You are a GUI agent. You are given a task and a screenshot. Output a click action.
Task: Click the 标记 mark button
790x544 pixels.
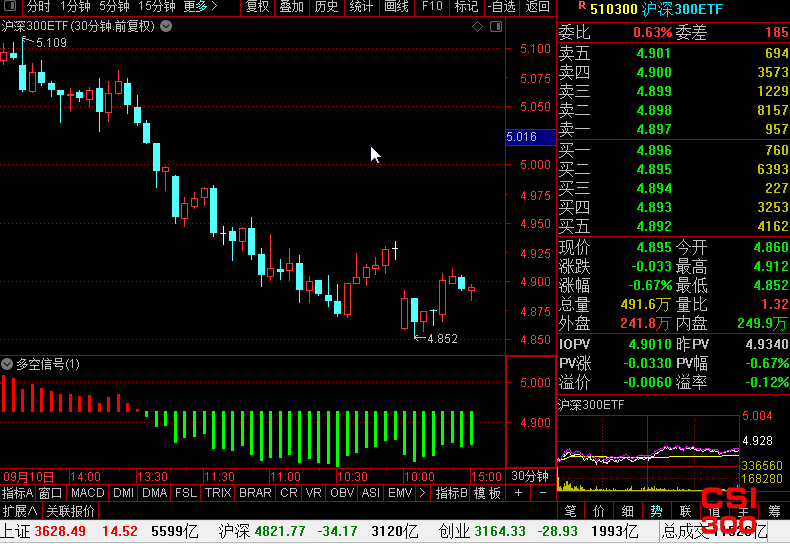click(466, 7)
